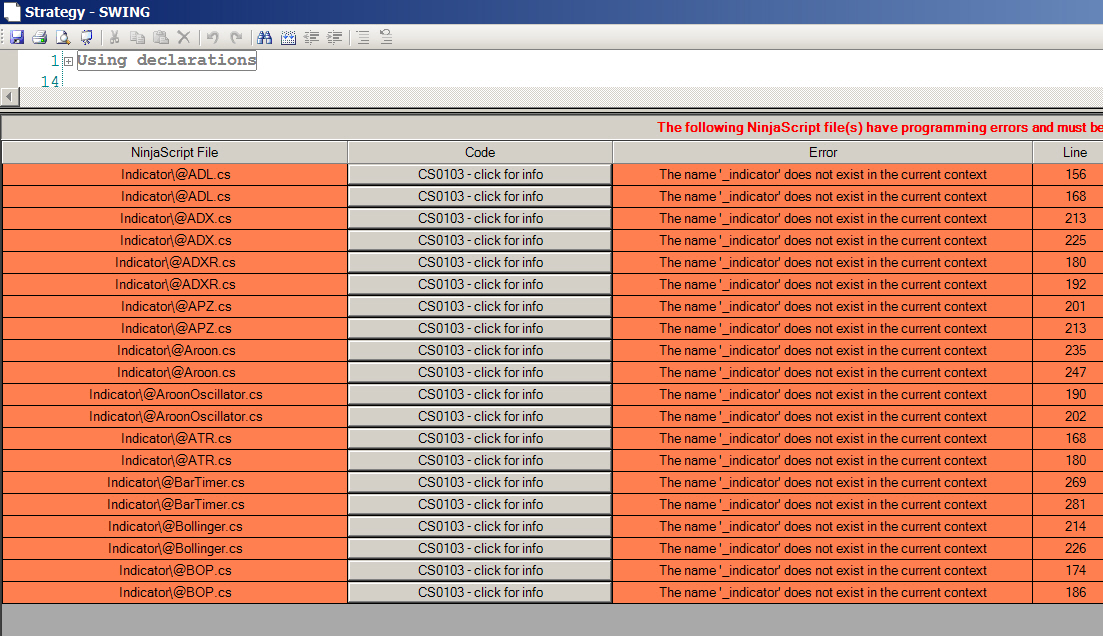1103x636 pixels.
Task: Click the red programming errors notice
Action: pyautogui.click(x=879, y=127)
